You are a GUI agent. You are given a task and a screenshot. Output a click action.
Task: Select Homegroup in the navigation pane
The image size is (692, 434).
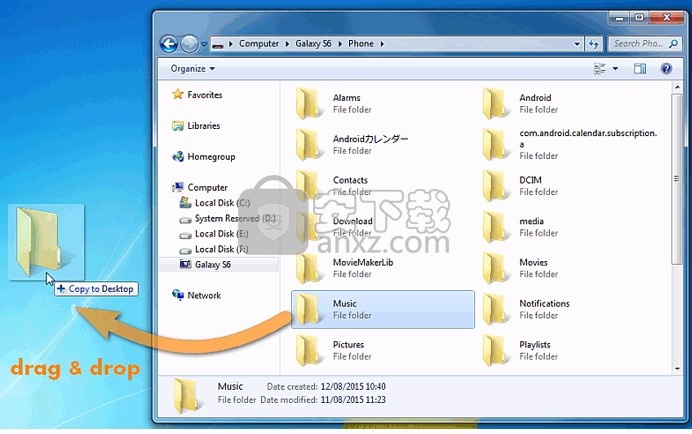coord(211,157)
